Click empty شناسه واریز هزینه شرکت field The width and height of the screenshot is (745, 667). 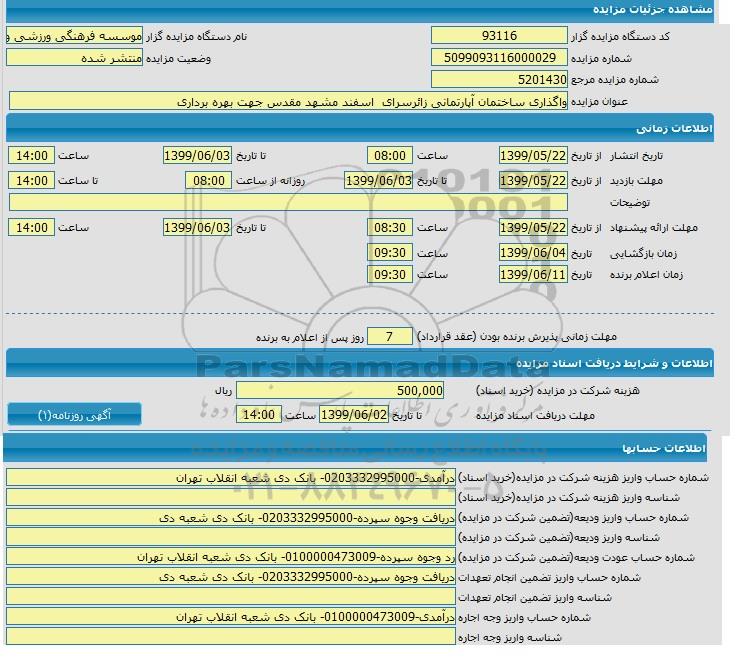coord(231,497)
